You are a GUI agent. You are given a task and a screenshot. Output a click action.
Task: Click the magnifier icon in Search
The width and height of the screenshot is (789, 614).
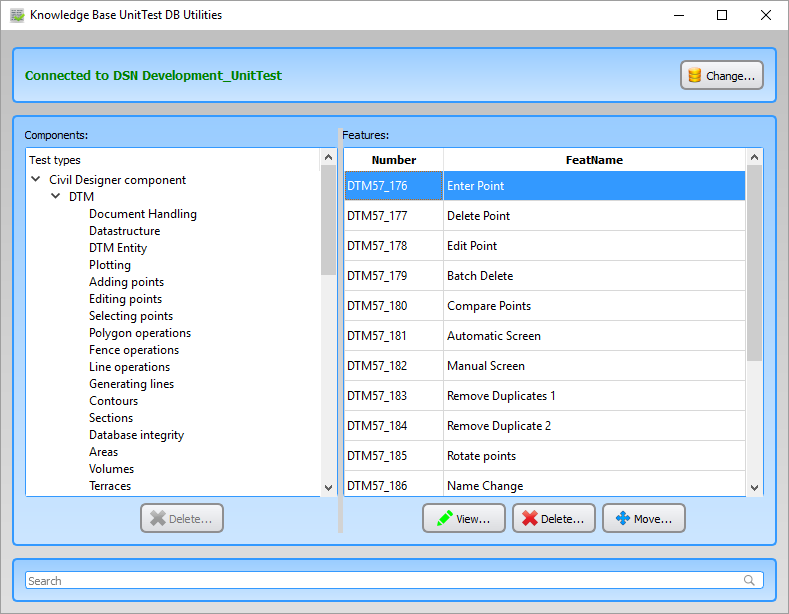[x=749, y=580]
